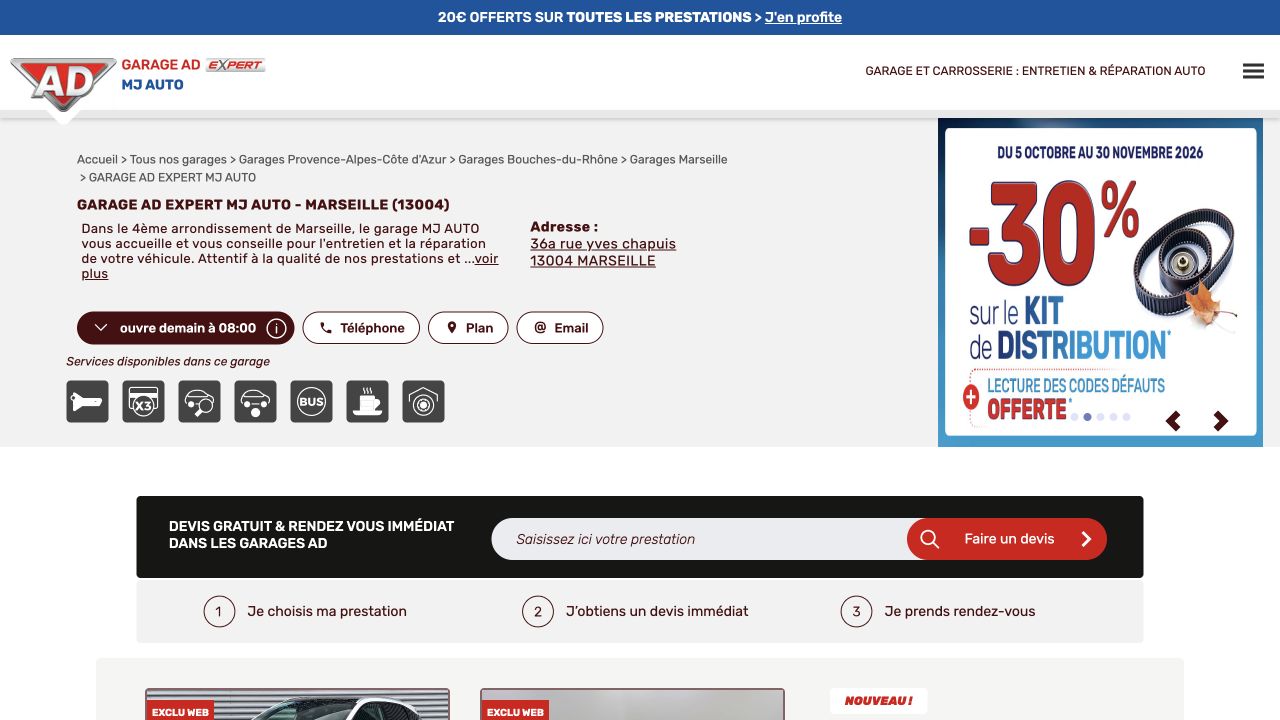Click the at-sign icon in the Email button

(541, 328)
